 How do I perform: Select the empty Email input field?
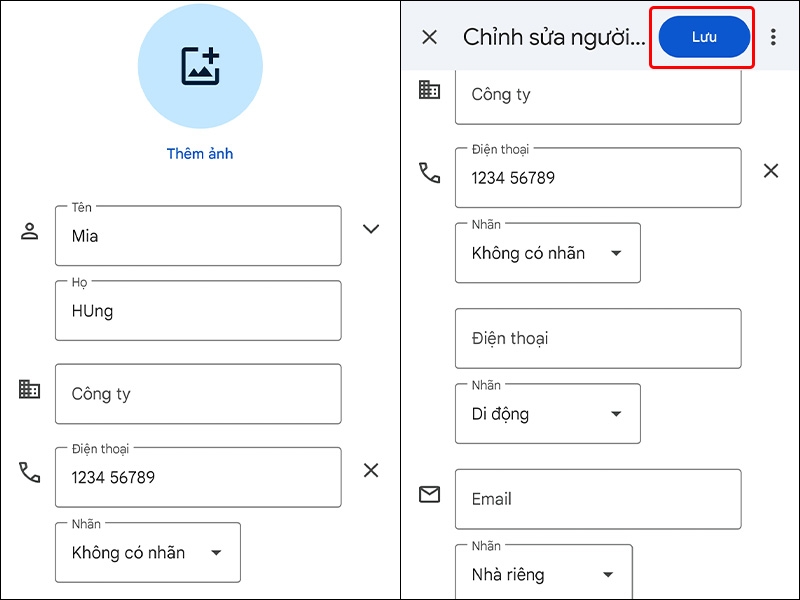tap(598, 498)
